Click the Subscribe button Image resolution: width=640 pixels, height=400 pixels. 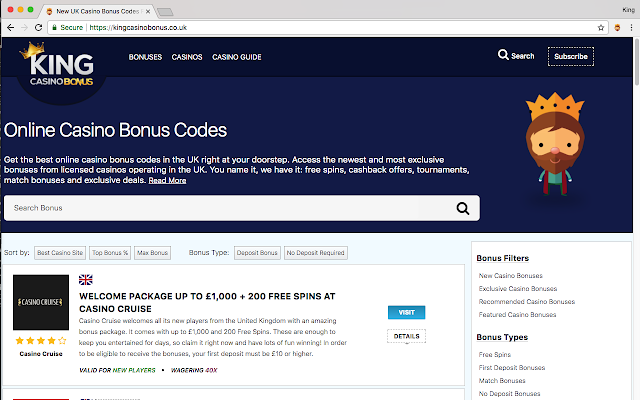571,56
